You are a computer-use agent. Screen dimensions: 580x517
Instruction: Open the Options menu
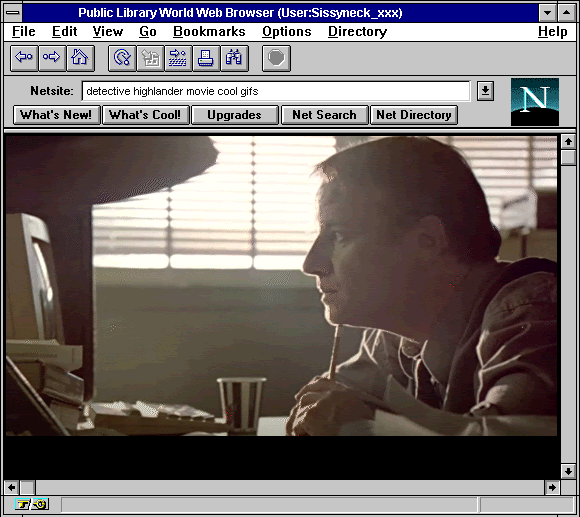click(287, 32)
